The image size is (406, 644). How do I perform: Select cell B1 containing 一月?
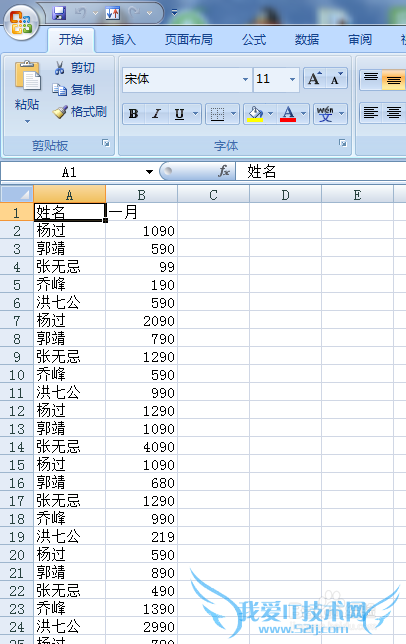tap(141, 212)
